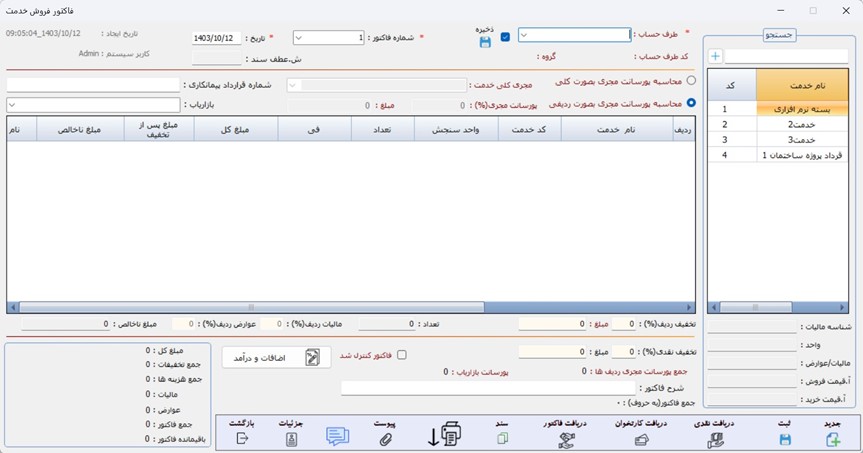Open جزئیات (details) icon
Viewport: 863px width, 453px height.
tap(290, 438)
